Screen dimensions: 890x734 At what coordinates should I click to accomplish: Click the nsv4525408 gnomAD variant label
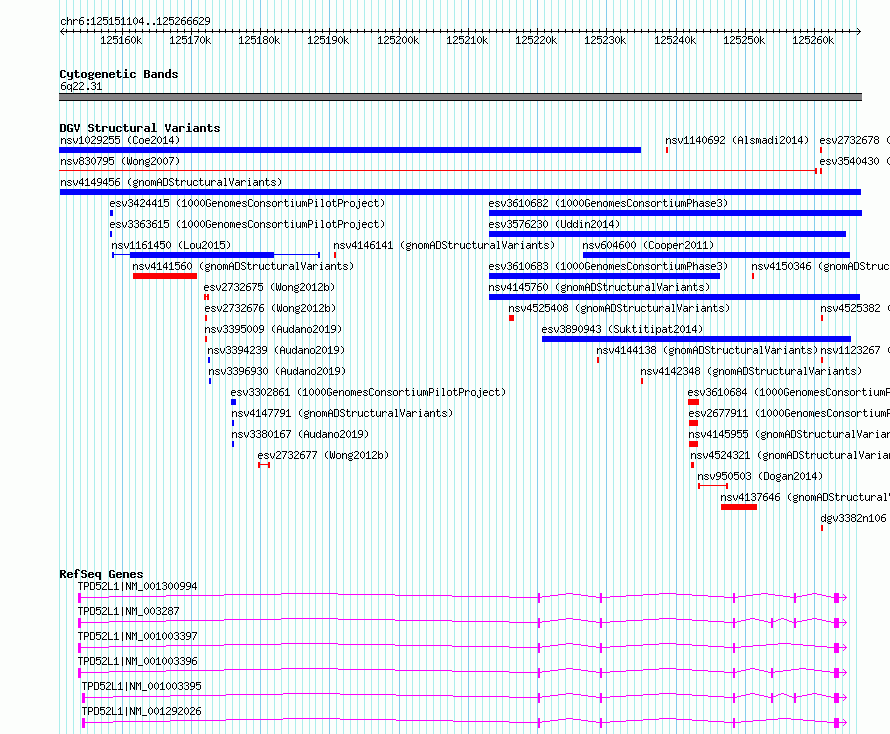[619, 308]
